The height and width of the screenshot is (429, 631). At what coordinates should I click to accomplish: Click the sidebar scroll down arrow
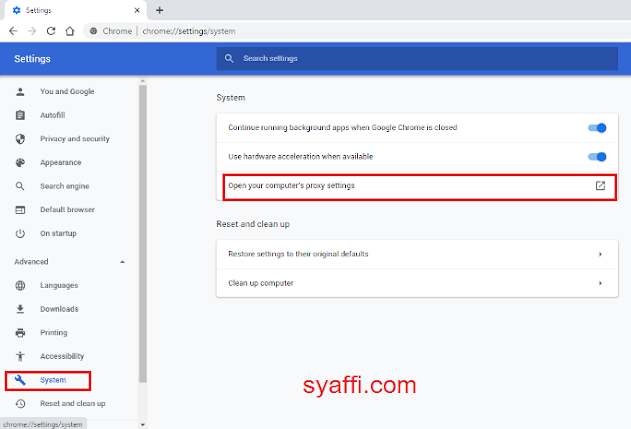click(x=143, y=425)
